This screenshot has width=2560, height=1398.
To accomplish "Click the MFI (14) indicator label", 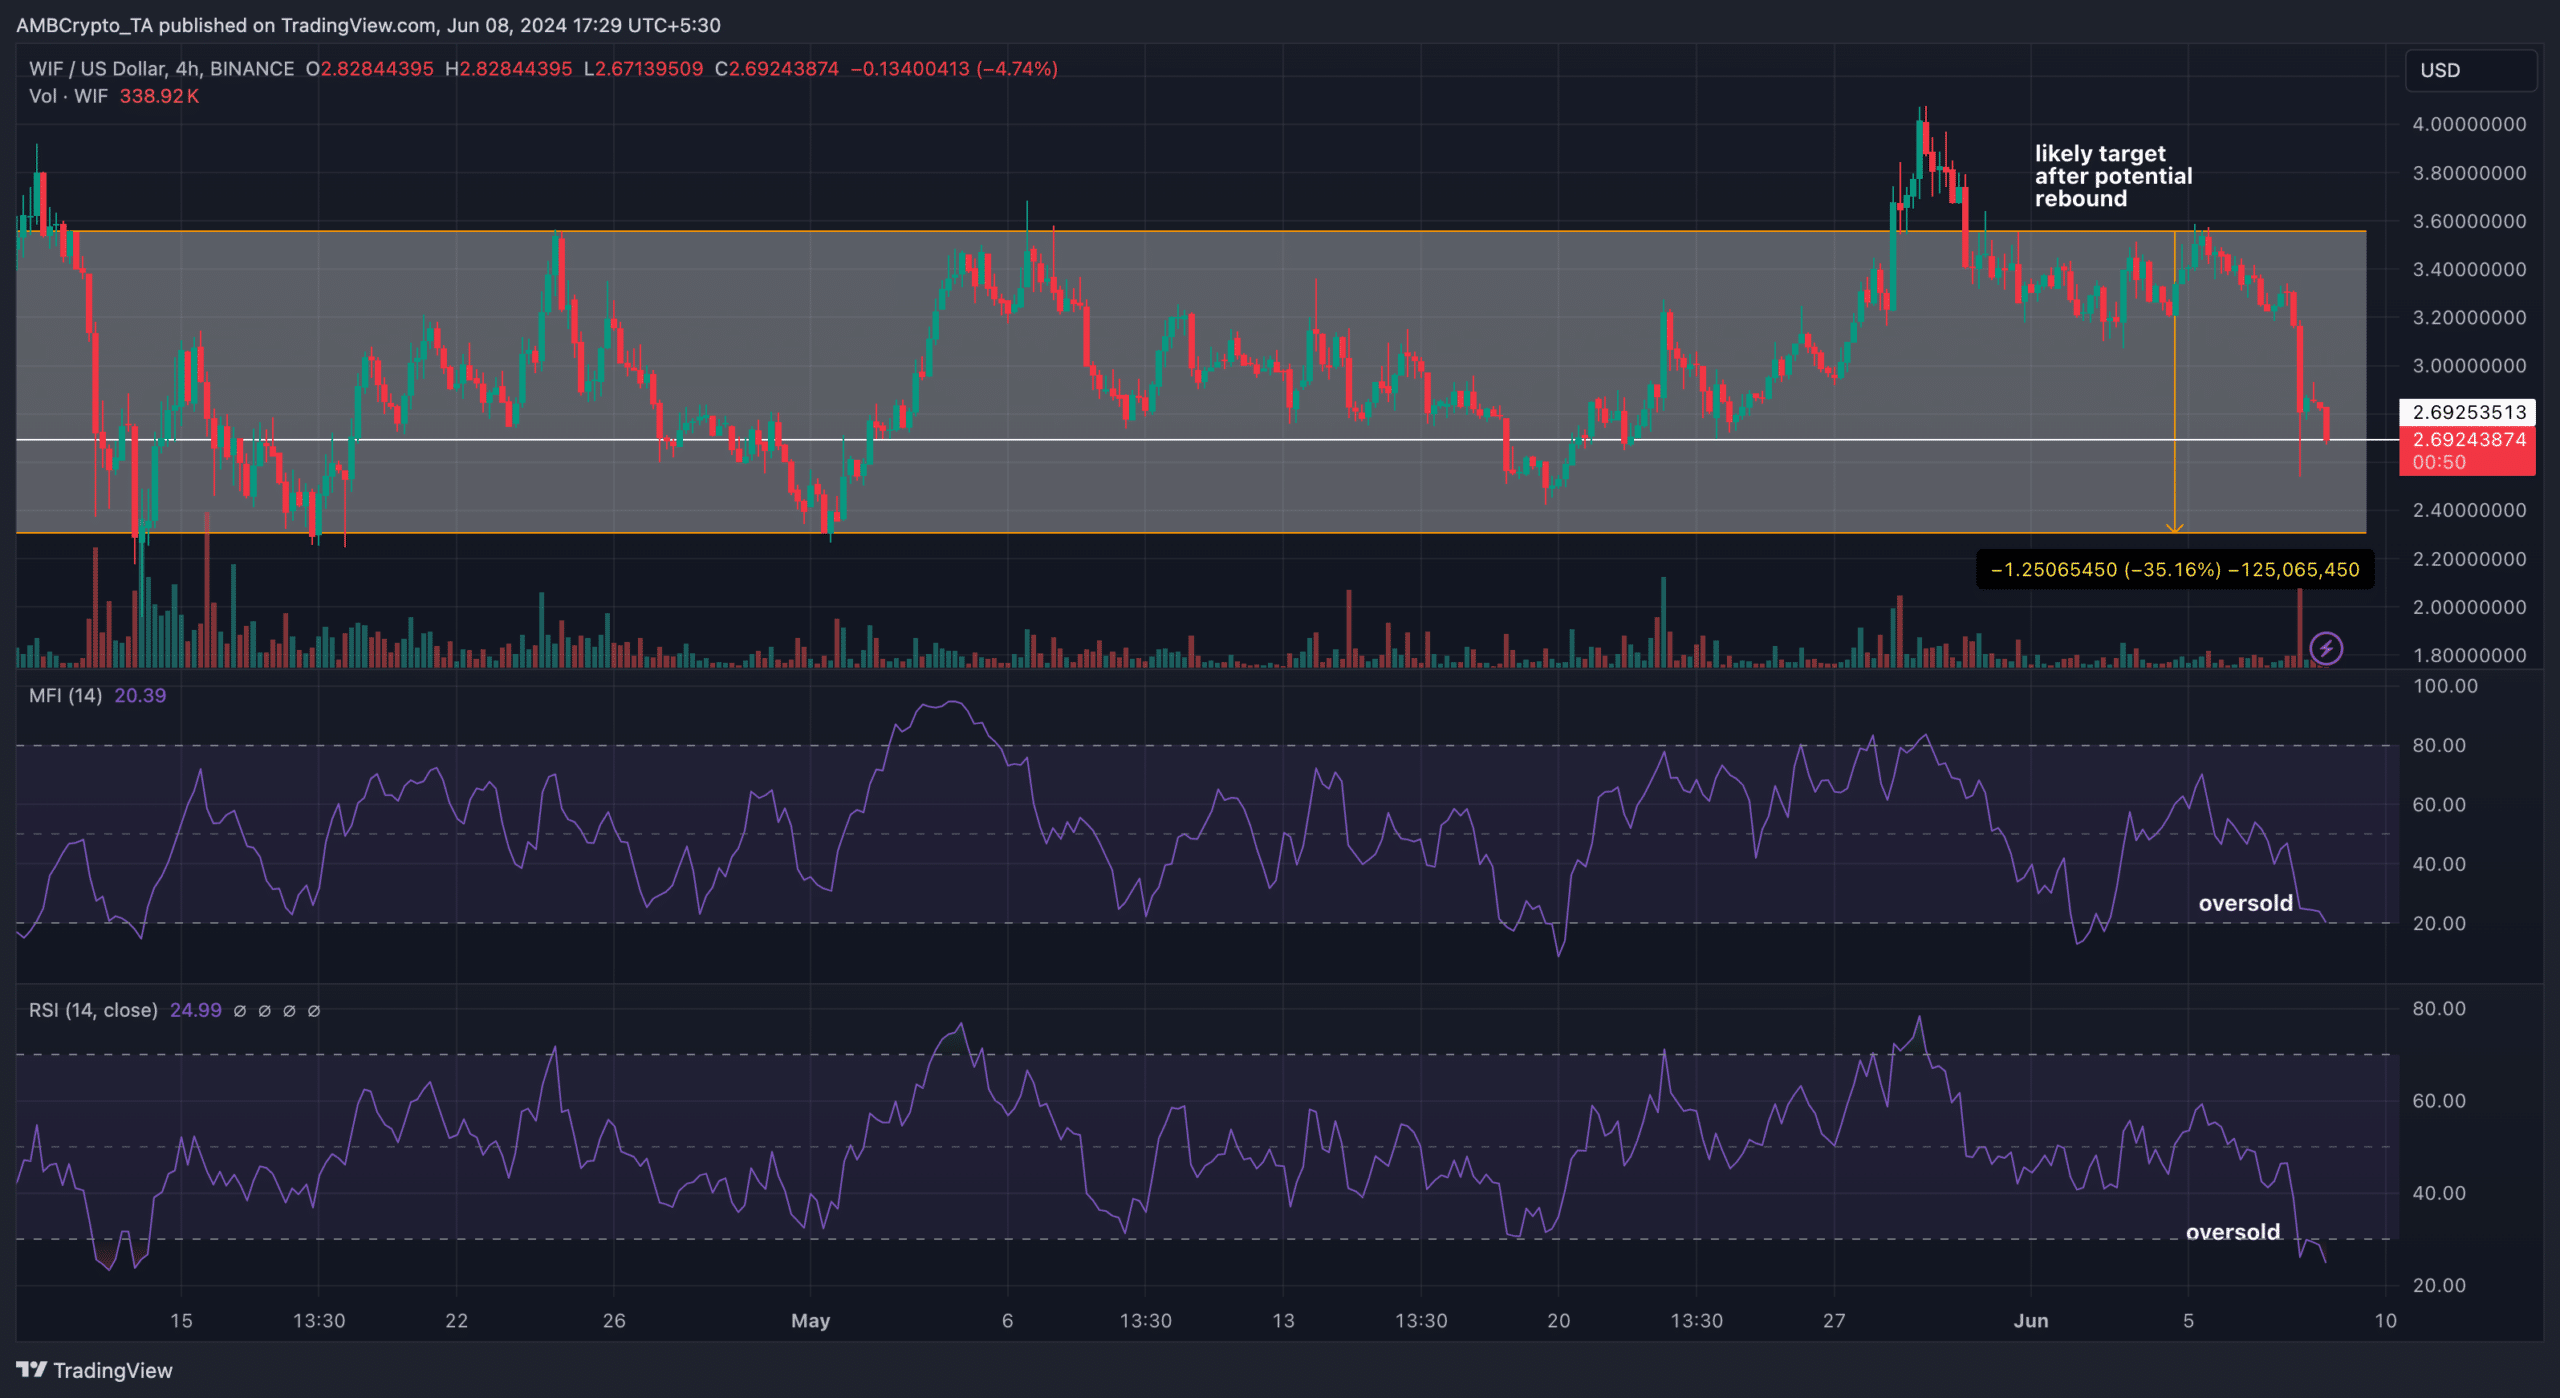I will pyautogui.click(x=65, y=695).
